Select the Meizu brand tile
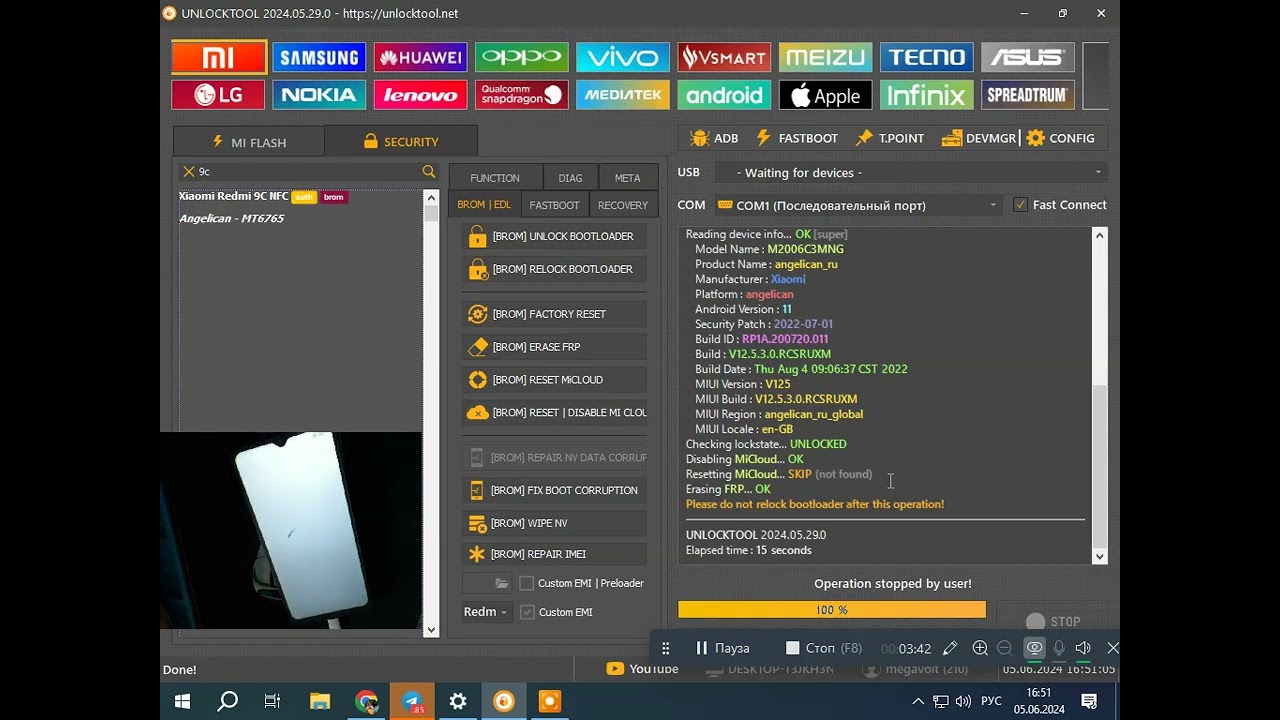This screenshot has width=1280, height=720. (825, 57)
